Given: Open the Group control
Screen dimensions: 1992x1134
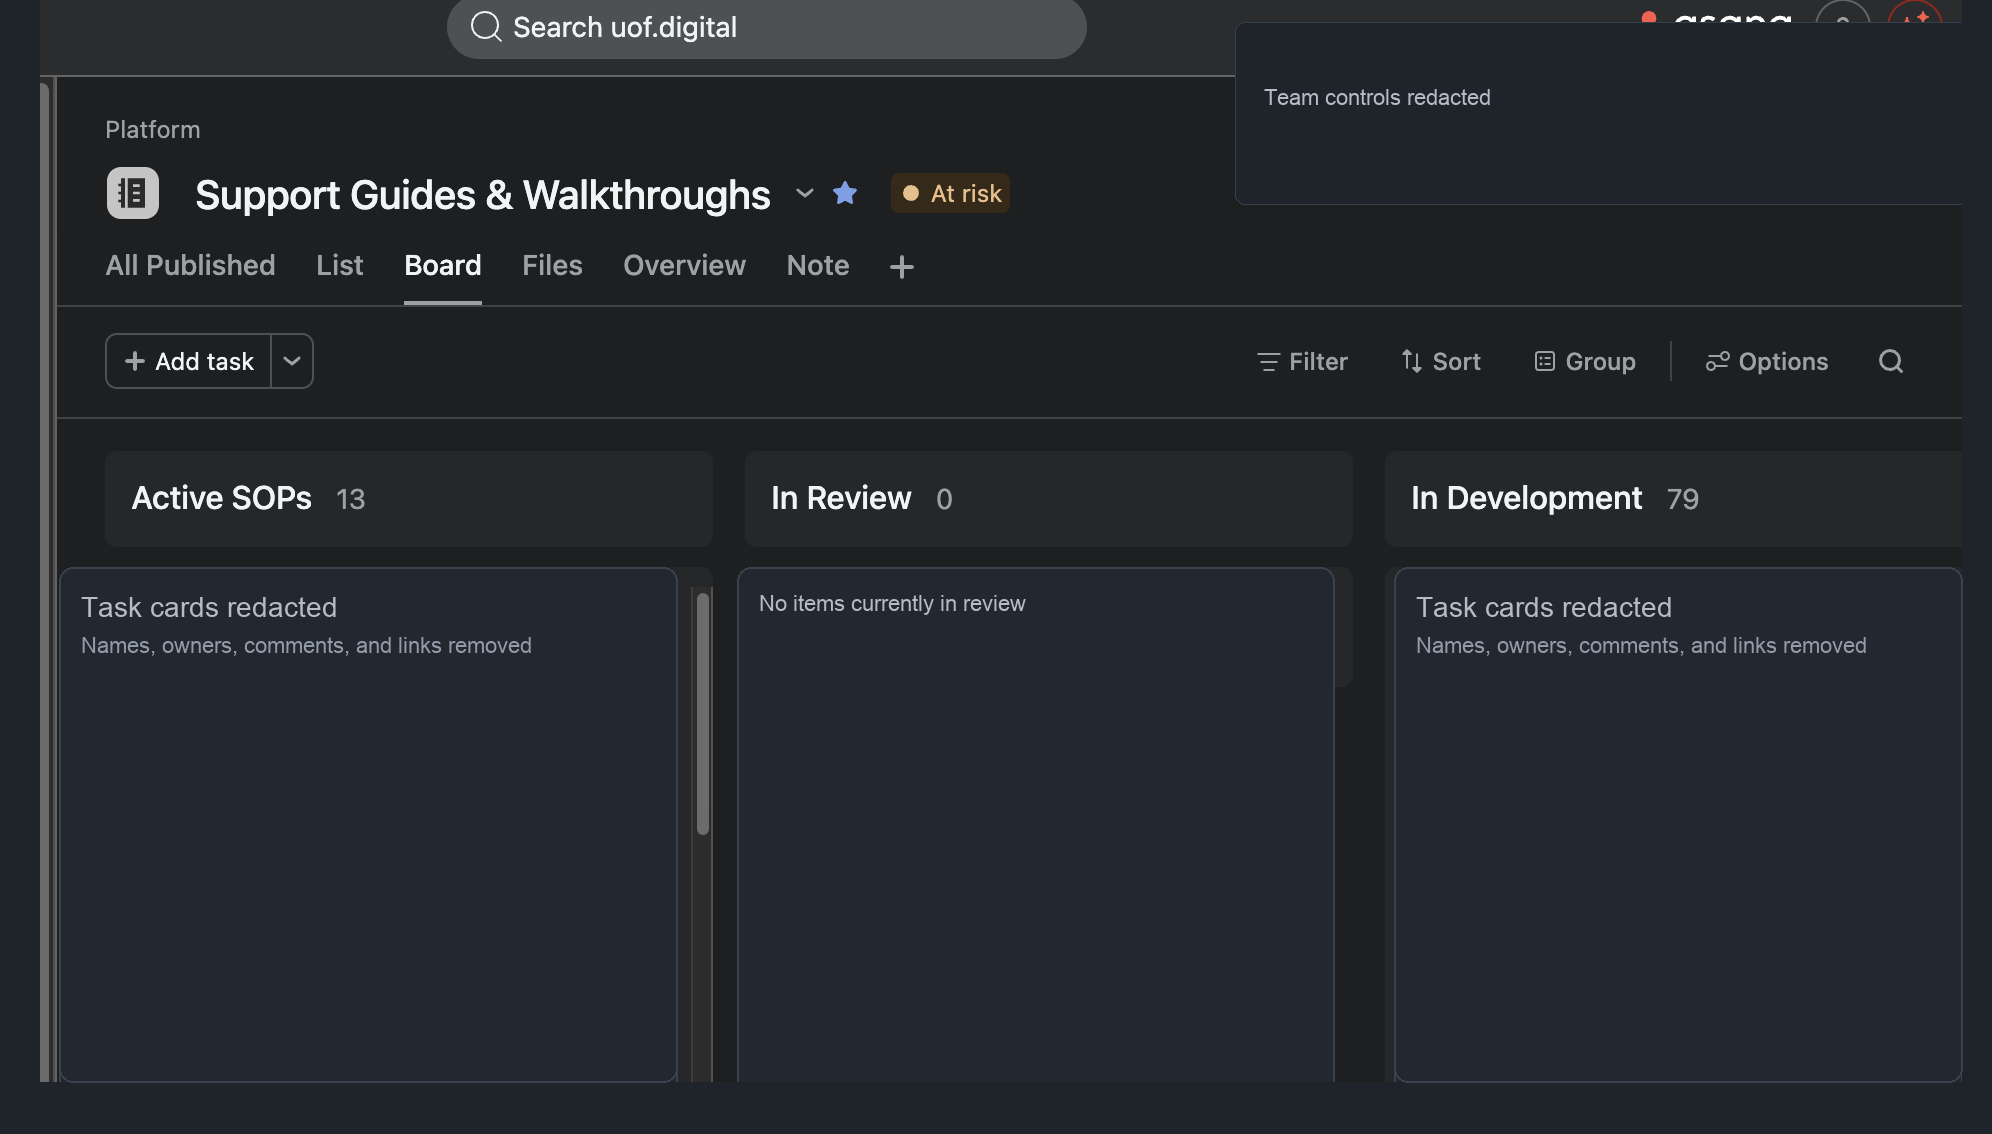Looking at the screenshot, I should (x=1585, y=361).
